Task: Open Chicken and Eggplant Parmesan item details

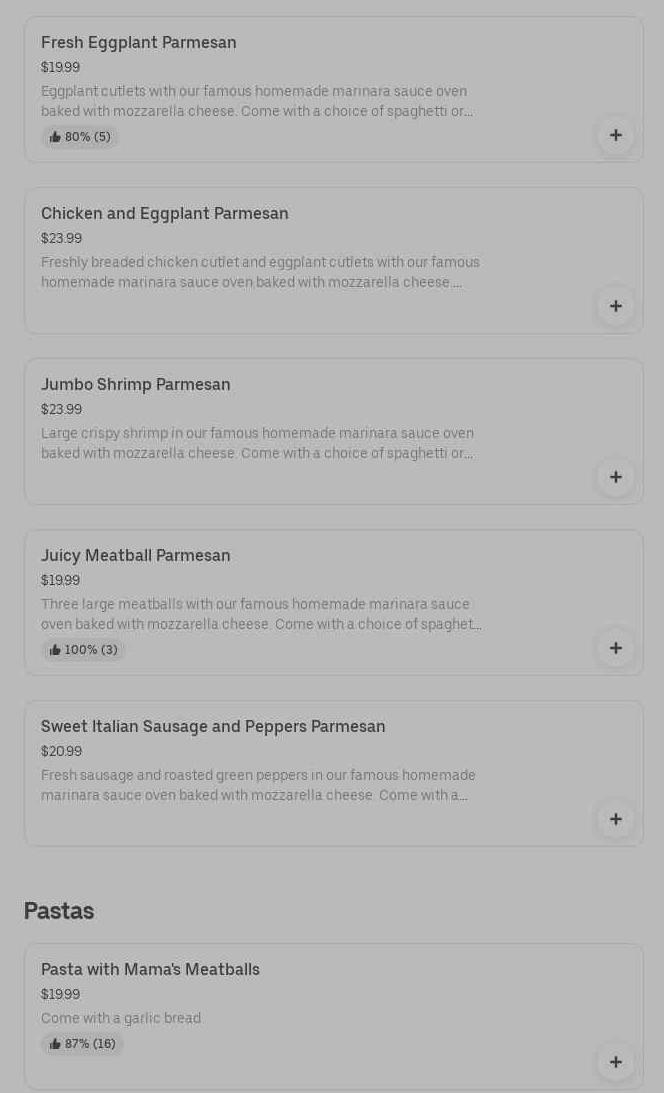Action: tap(165, 213)
